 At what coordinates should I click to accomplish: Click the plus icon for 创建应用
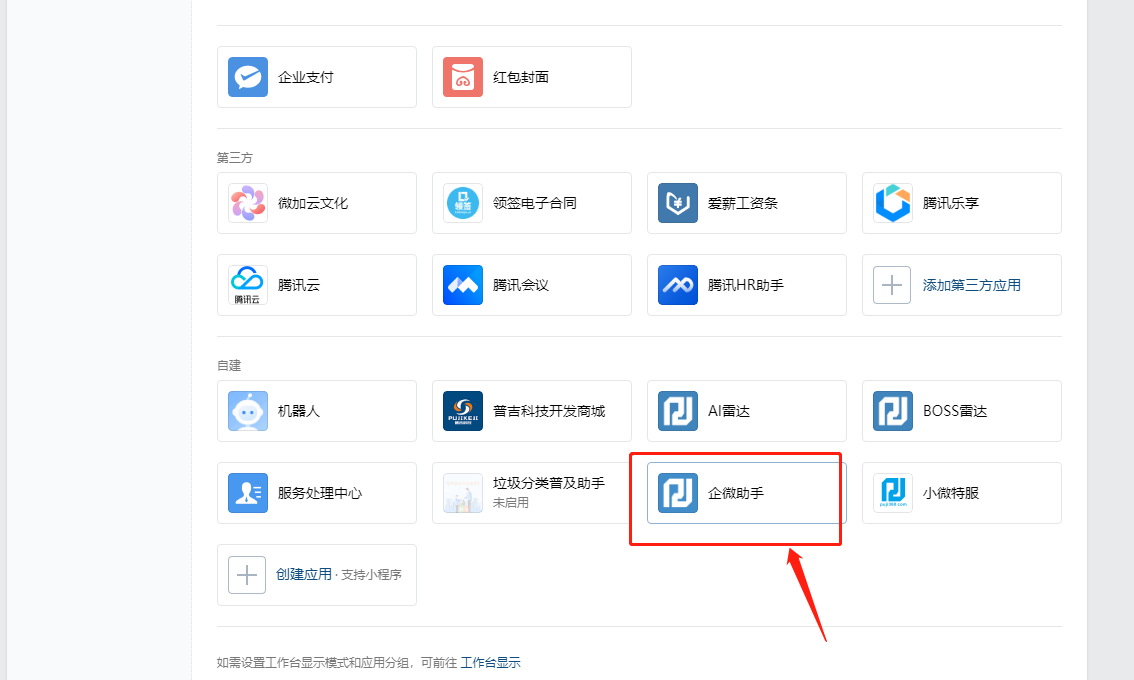(x=247, y=575)
